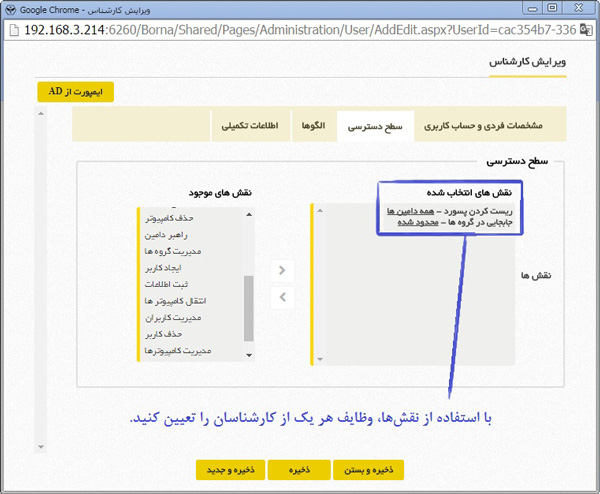The height and width of the screenshot is (494, 600).
Task: Select ایجاد کاربر role item
Action: pos(171,268)
